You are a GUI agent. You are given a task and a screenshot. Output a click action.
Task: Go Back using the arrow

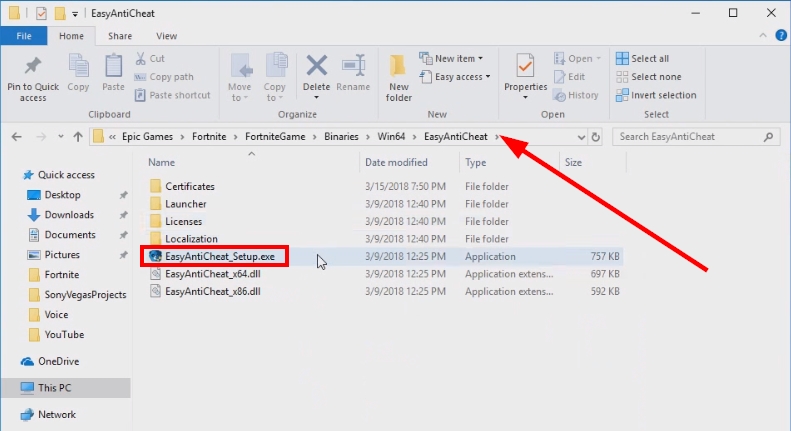pos(17,137)
